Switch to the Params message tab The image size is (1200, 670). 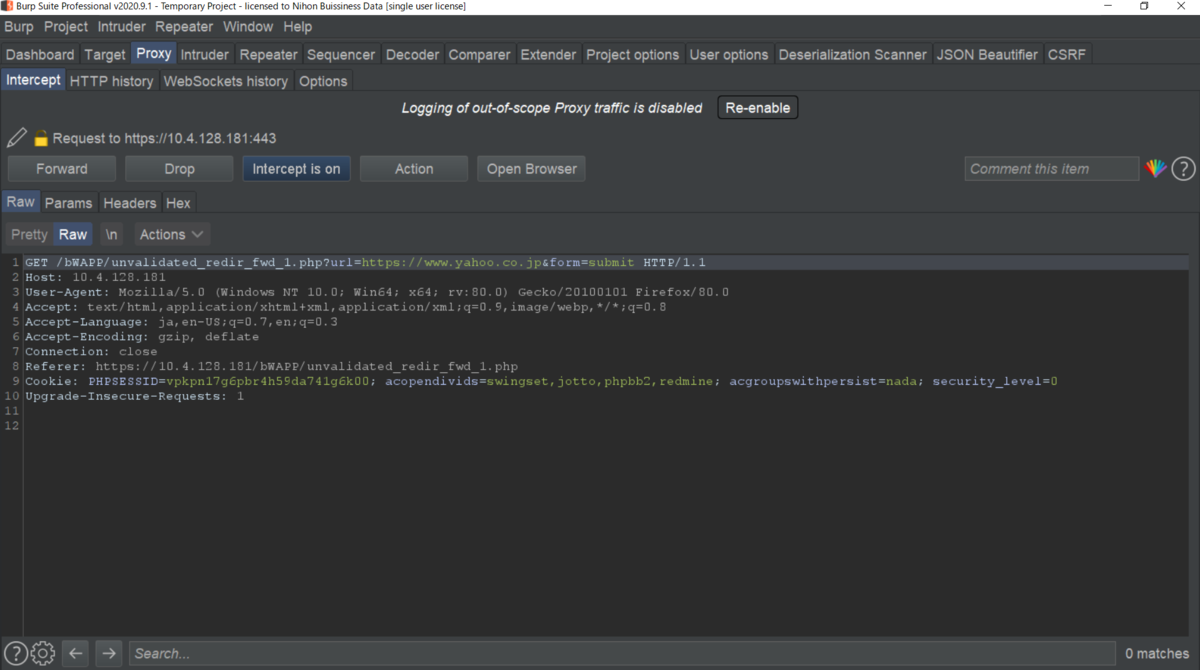tap(69, 203)
